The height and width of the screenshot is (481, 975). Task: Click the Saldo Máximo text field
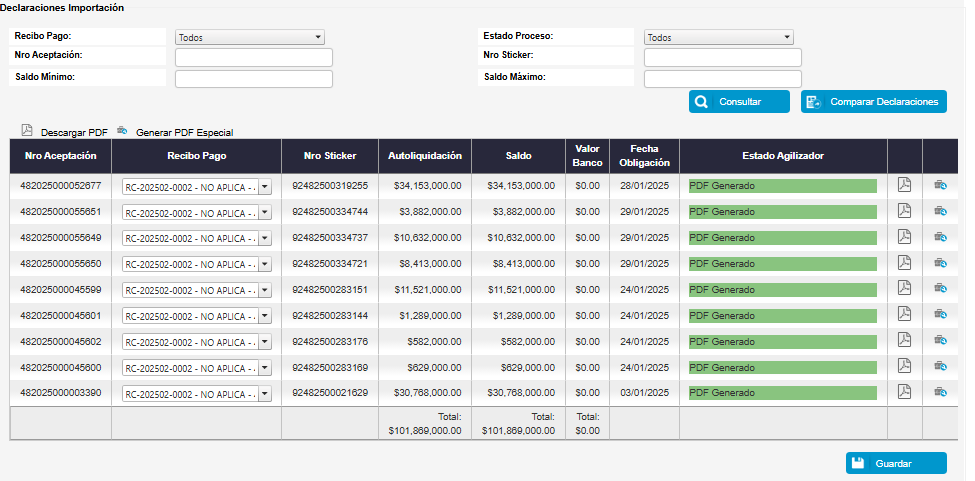[722, 79]
